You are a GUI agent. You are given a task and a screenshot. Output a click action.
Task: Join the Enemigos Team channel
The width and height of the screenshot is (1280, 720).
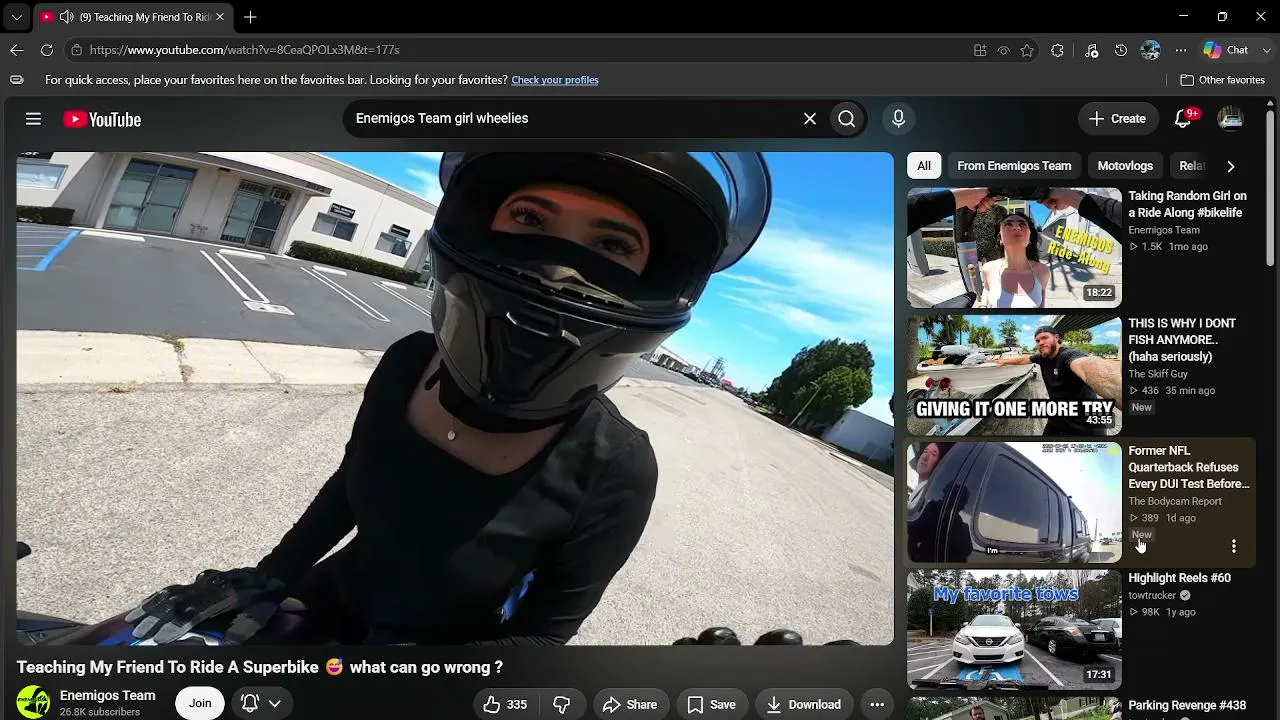[x=200, y=703]
